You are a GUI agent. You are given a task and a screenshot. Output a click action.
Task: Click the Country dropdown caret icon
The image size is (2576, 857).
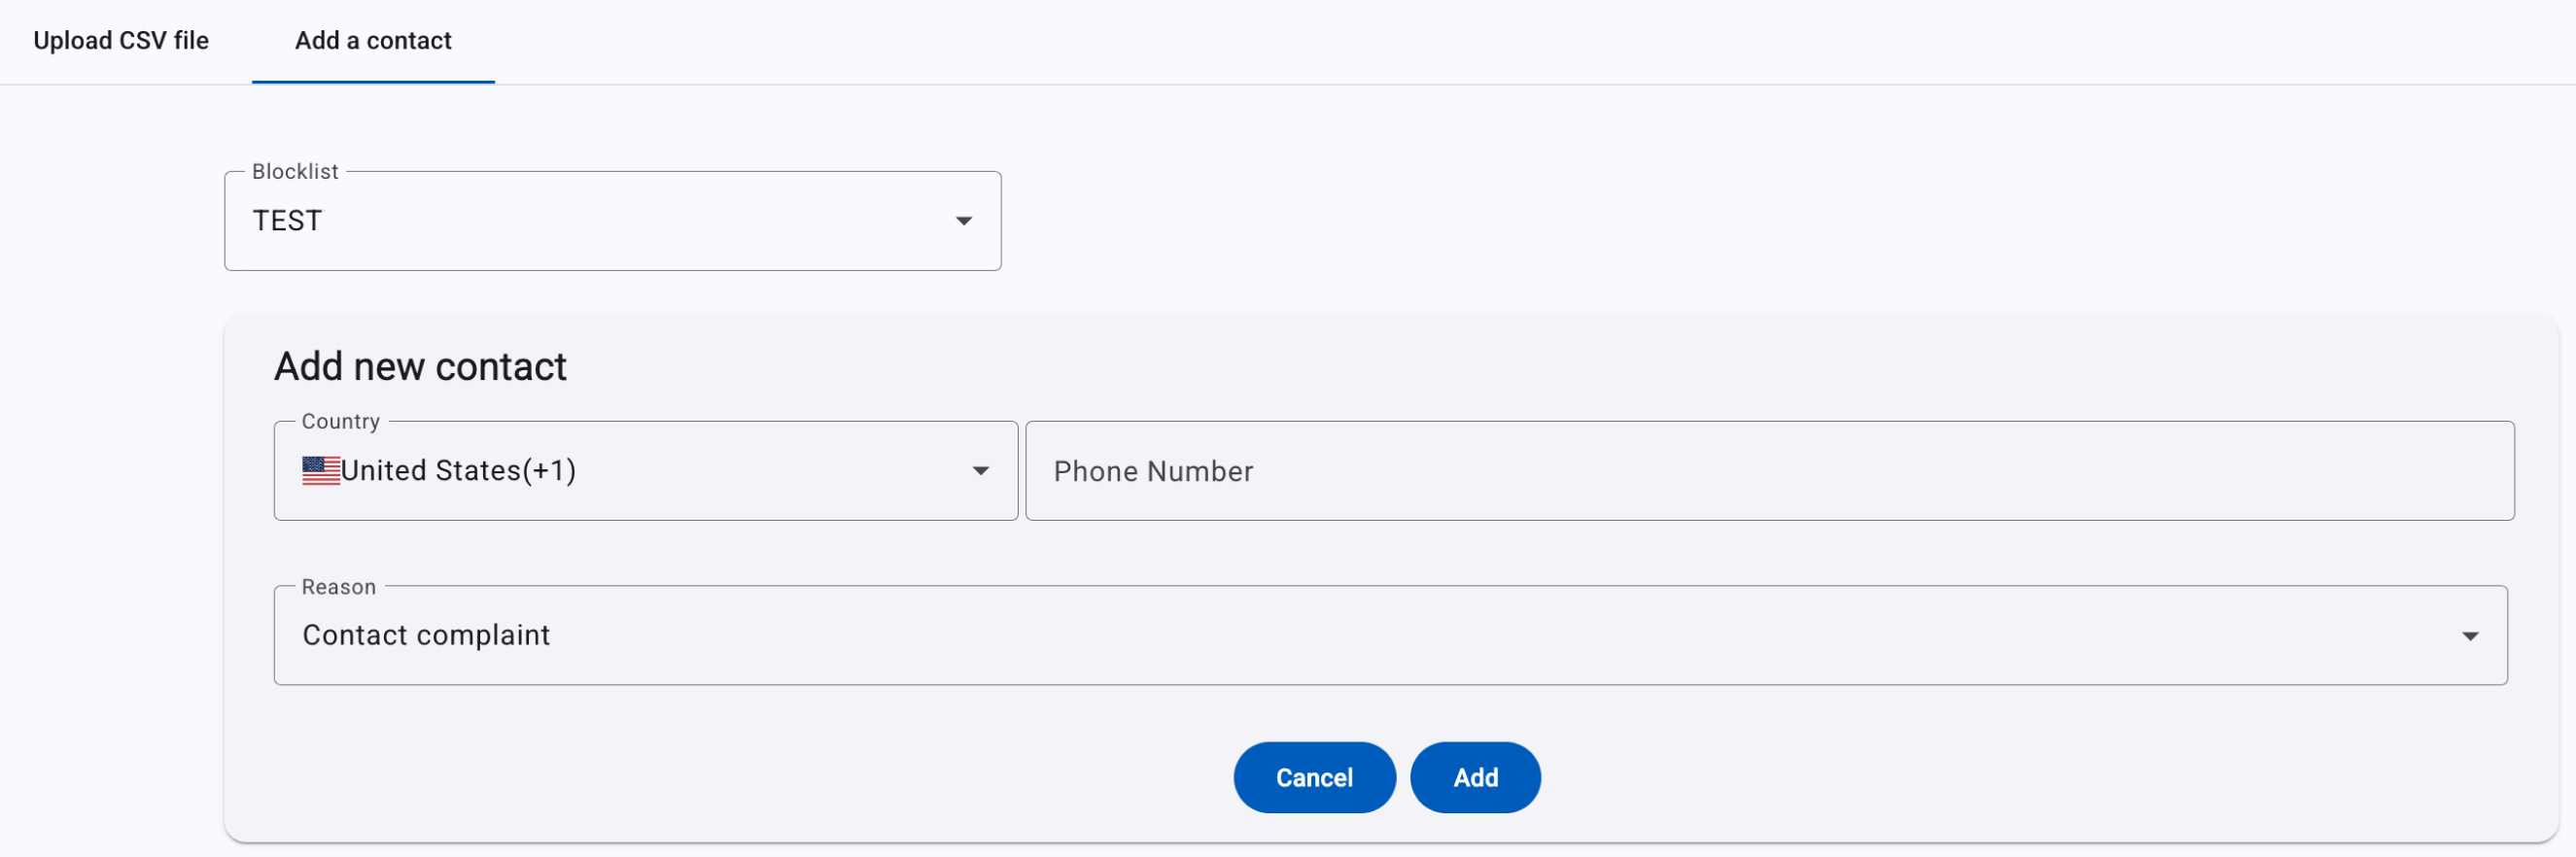(981, 471)
